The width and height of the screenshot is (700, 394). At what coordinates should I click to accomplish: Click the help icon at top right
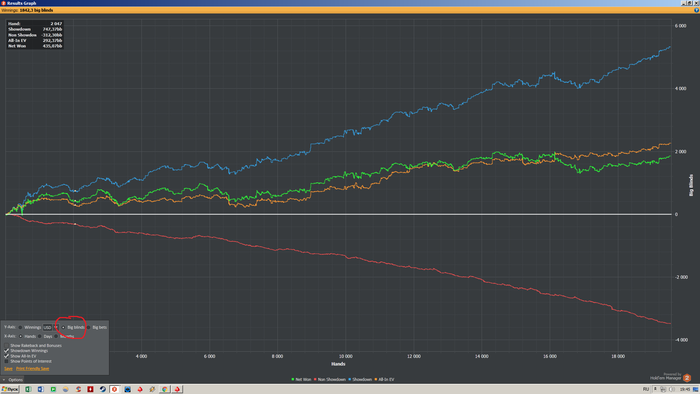point(696,10)
